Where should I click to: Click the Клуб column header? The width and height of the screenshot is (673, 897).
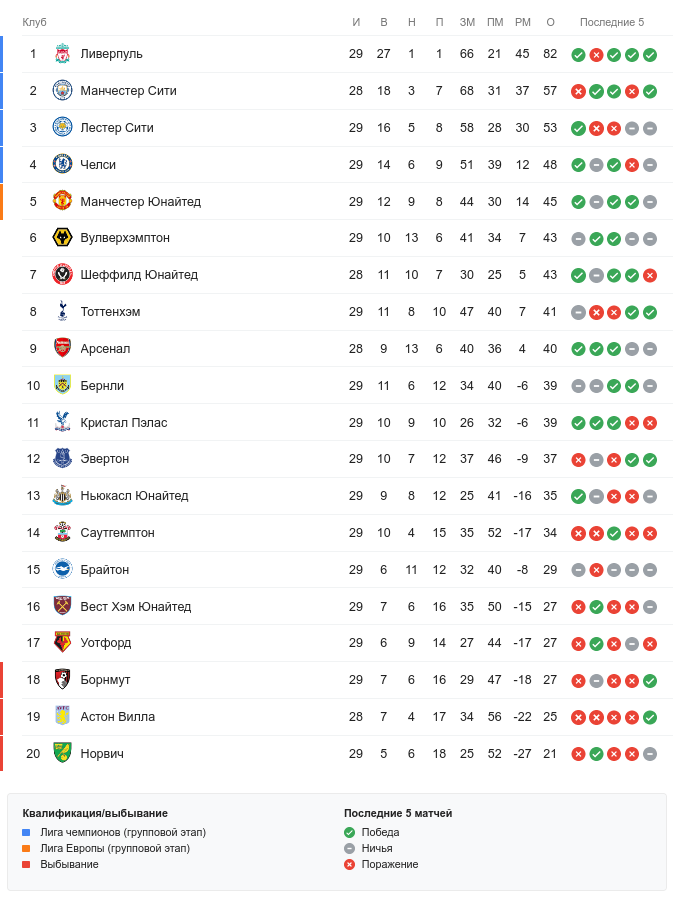pyautogui.click(x=35, y=22)
